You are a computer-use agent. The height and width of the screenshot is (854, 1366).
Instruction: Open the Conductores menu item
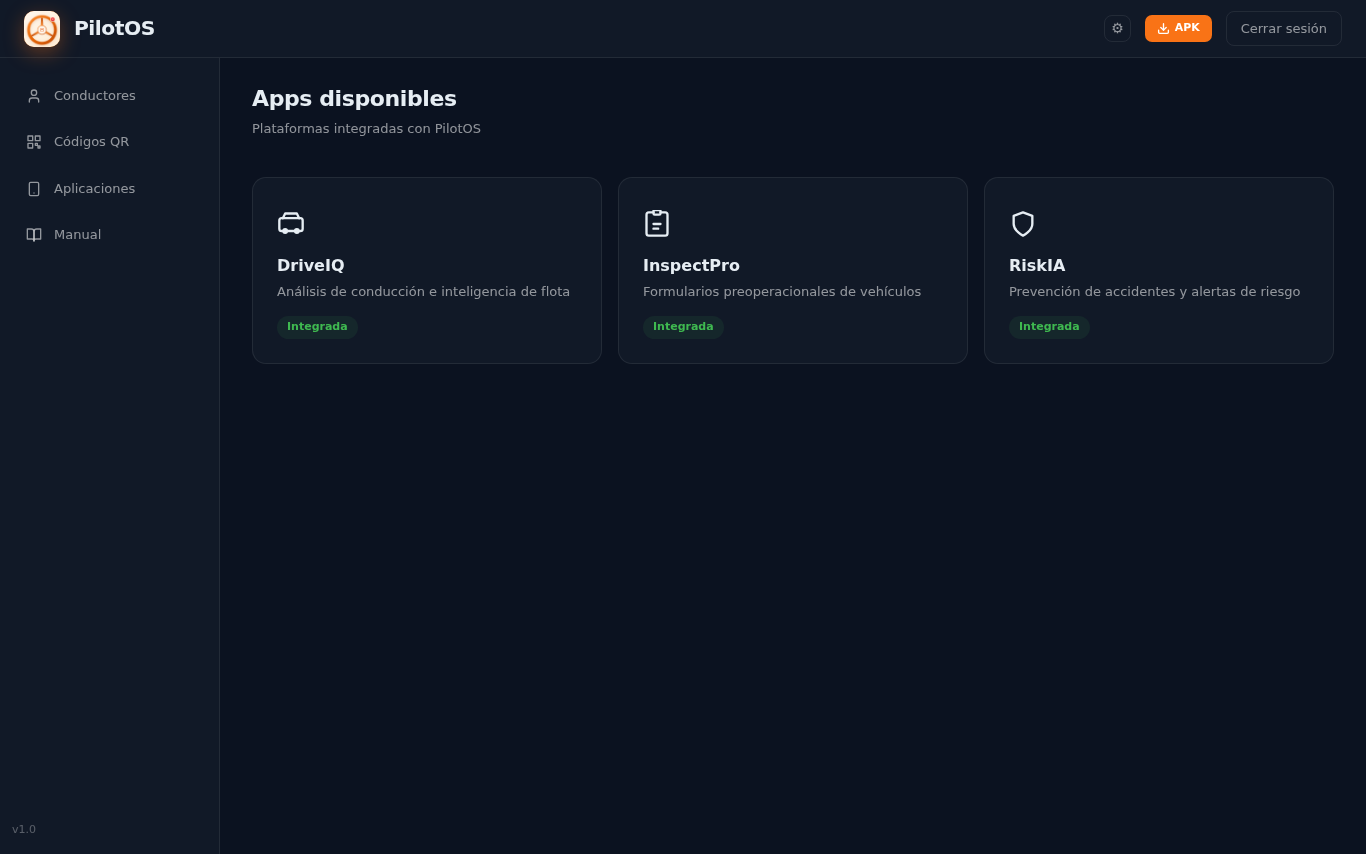point(110,96)
